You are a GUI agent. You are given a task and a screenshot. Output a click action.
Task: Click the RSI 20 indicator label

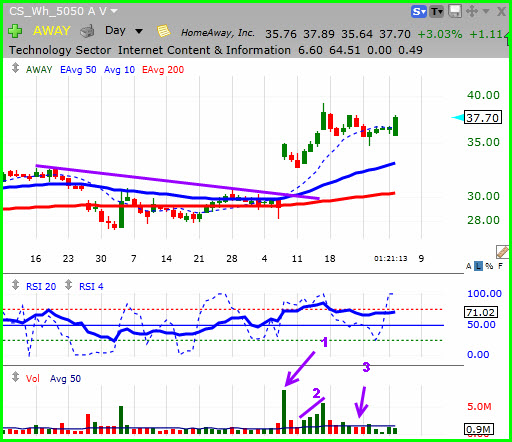[41, 287]
